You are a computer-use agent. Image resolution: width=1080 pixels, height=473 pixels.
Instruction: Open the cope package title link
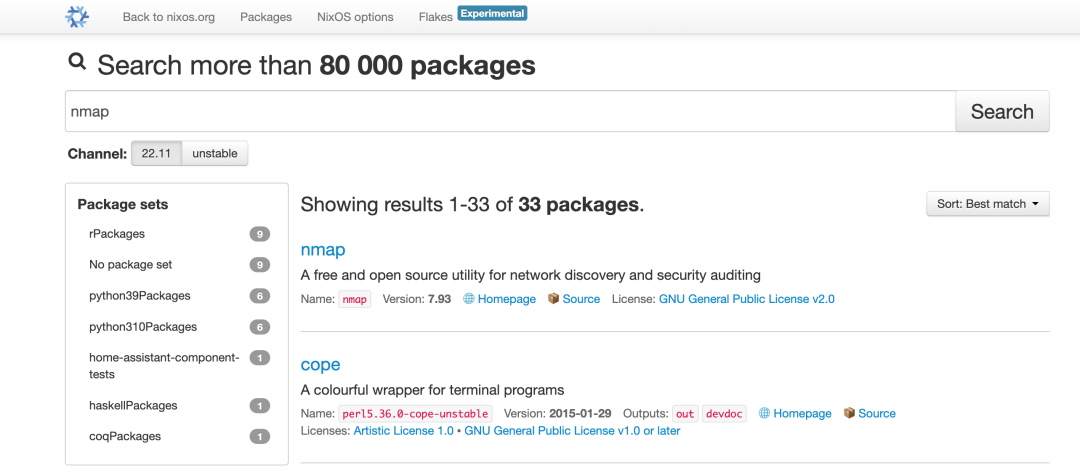pos(321,364)
